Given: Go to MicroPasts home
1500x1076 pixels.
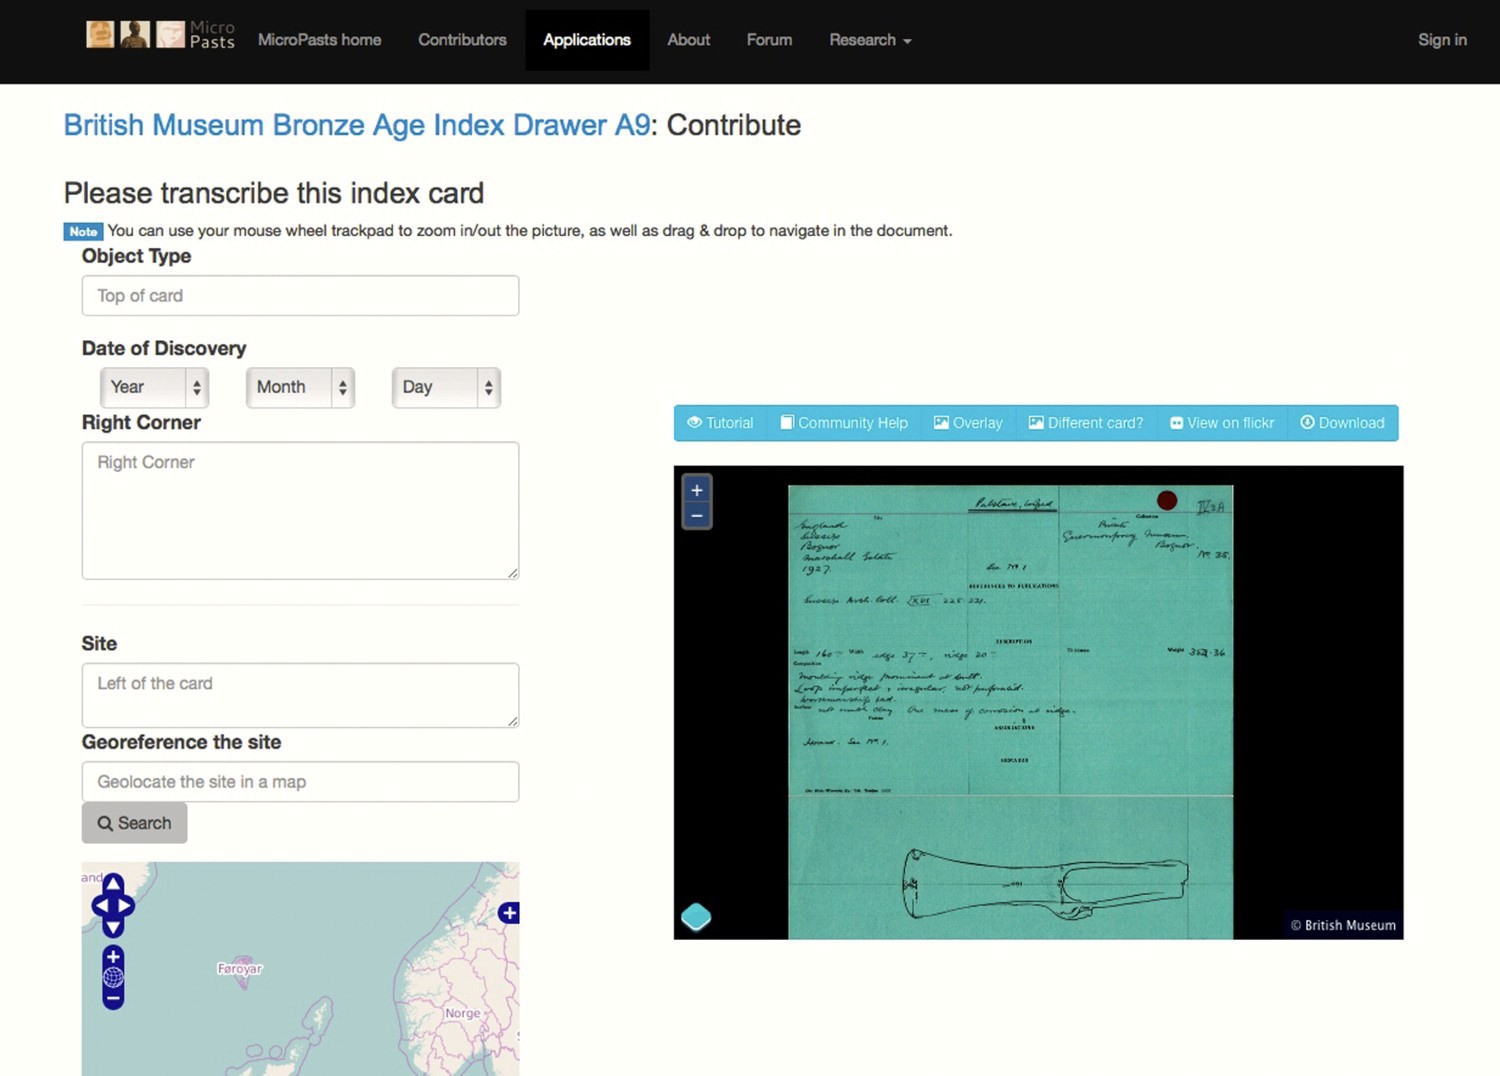Looking at the screenshot, I should 319,40.
